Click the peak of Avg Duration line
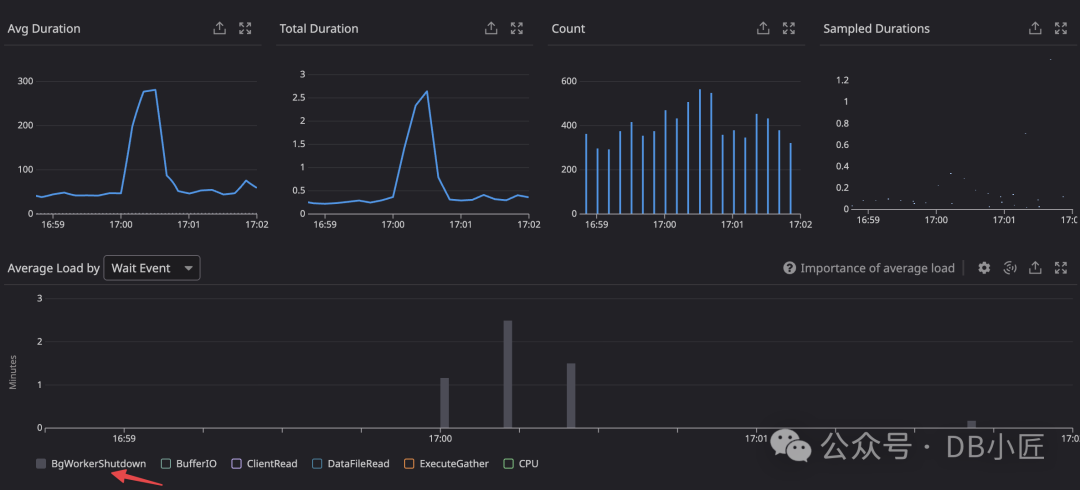 154,90
